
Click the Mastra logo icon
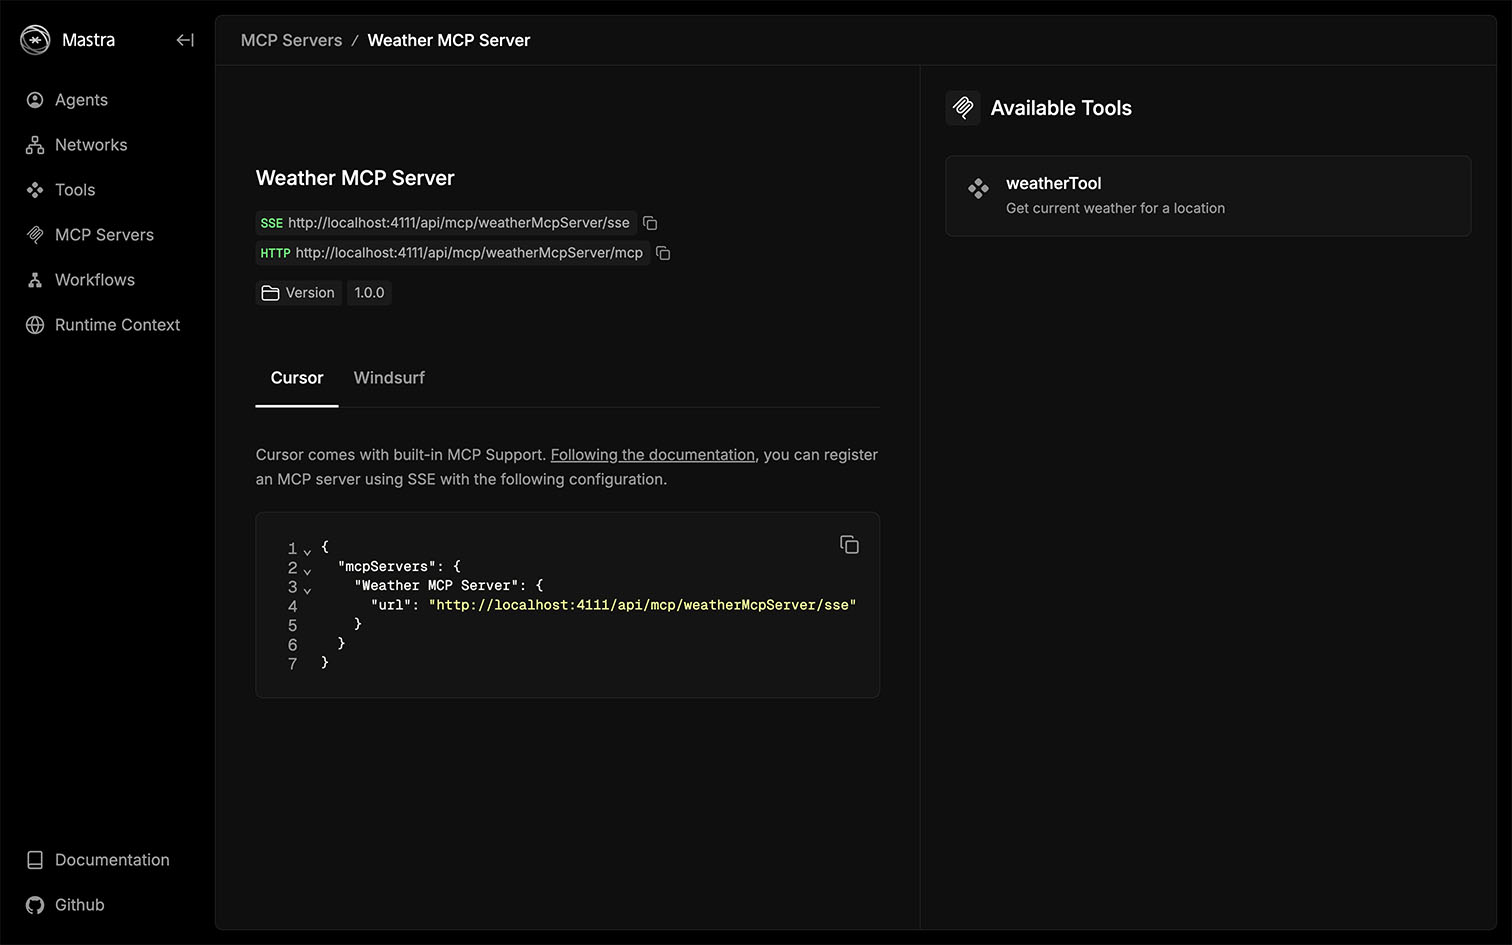pos(35,40)
